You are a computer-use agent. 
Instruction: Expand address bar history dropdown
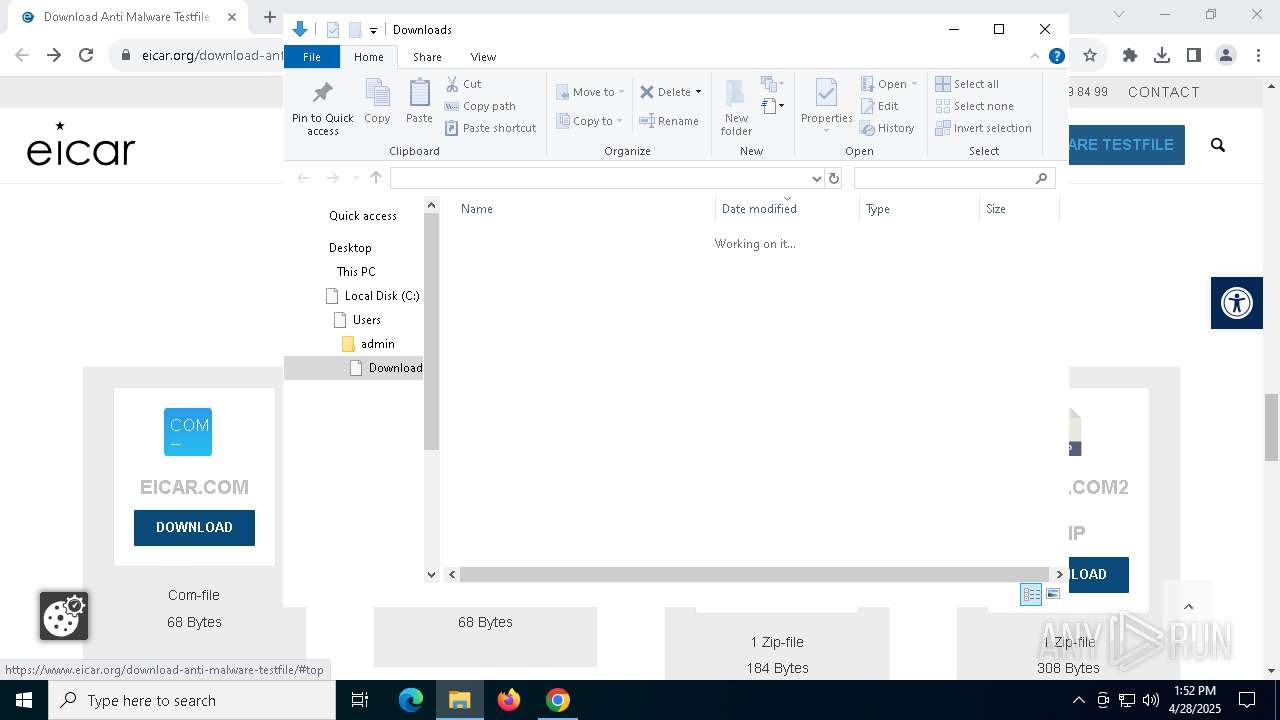816,178
